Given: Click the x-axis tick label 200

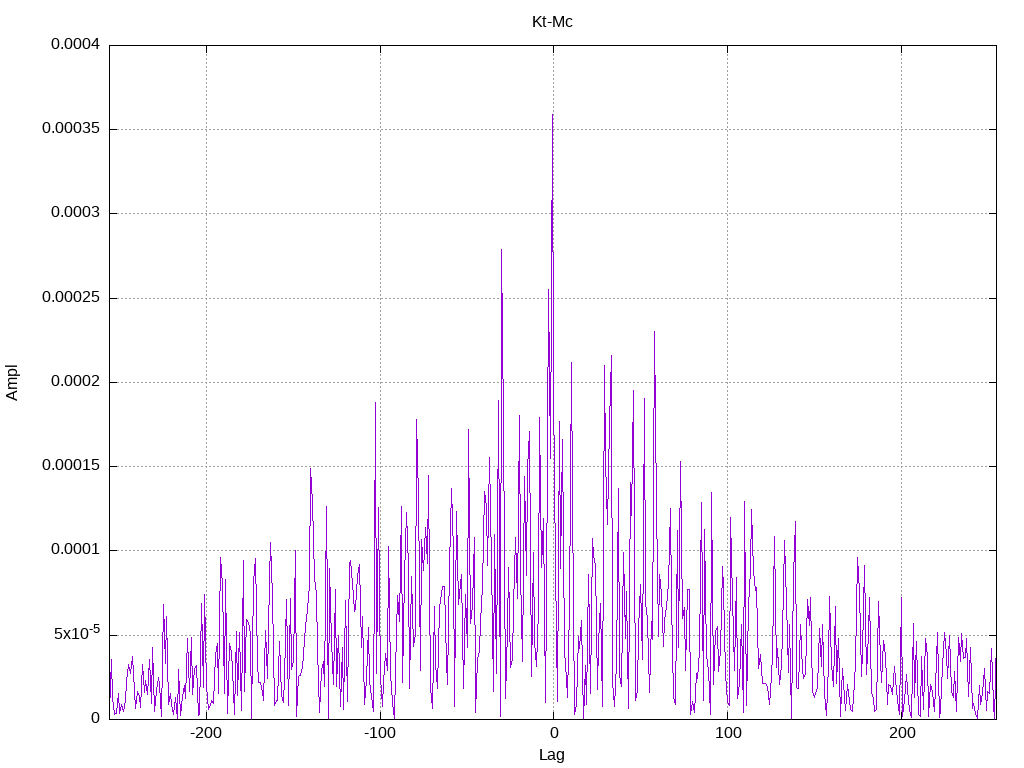Looking at the screenshot, I should point(901,733).
